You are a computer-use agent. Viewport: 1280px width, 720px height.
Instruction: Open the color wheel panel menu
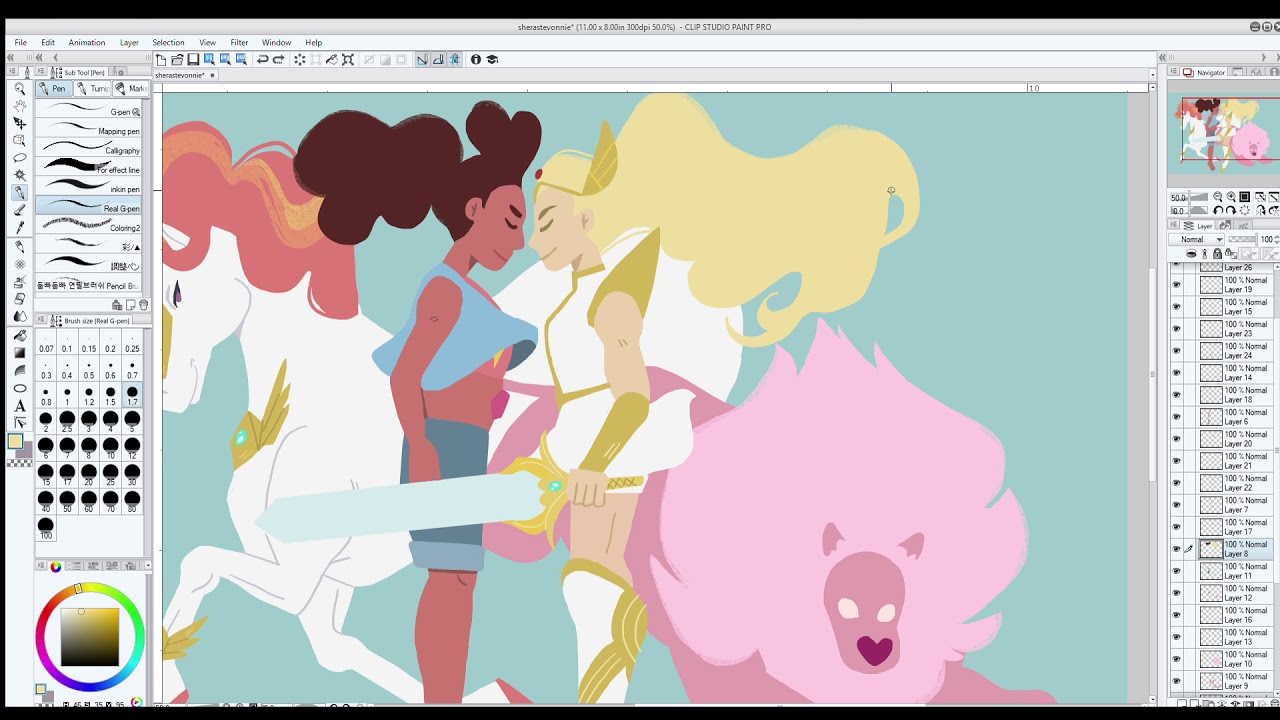(41, 566)
